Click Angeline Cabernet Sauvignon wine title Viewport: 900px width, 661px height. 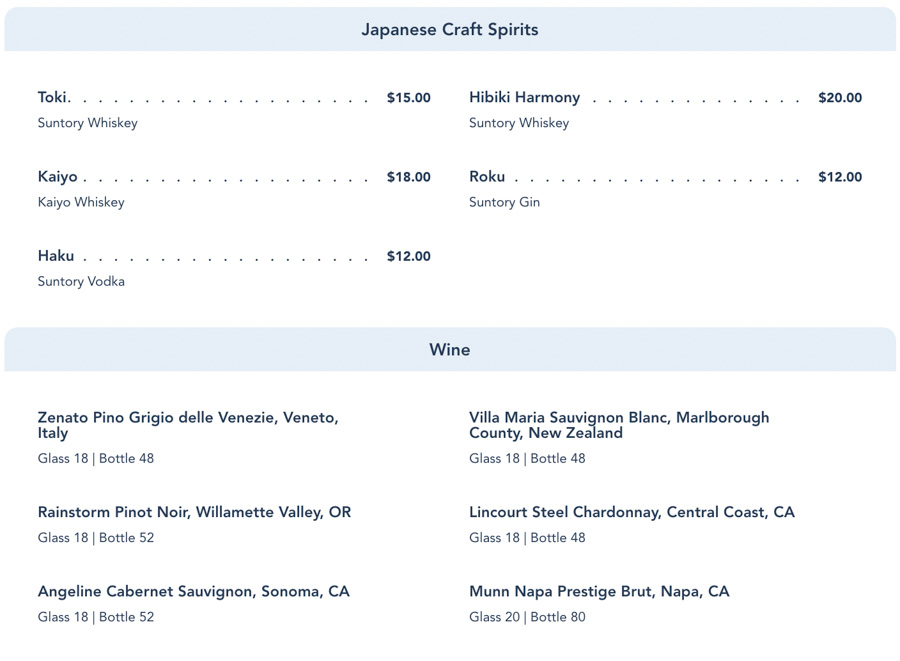tap(193, 591)
